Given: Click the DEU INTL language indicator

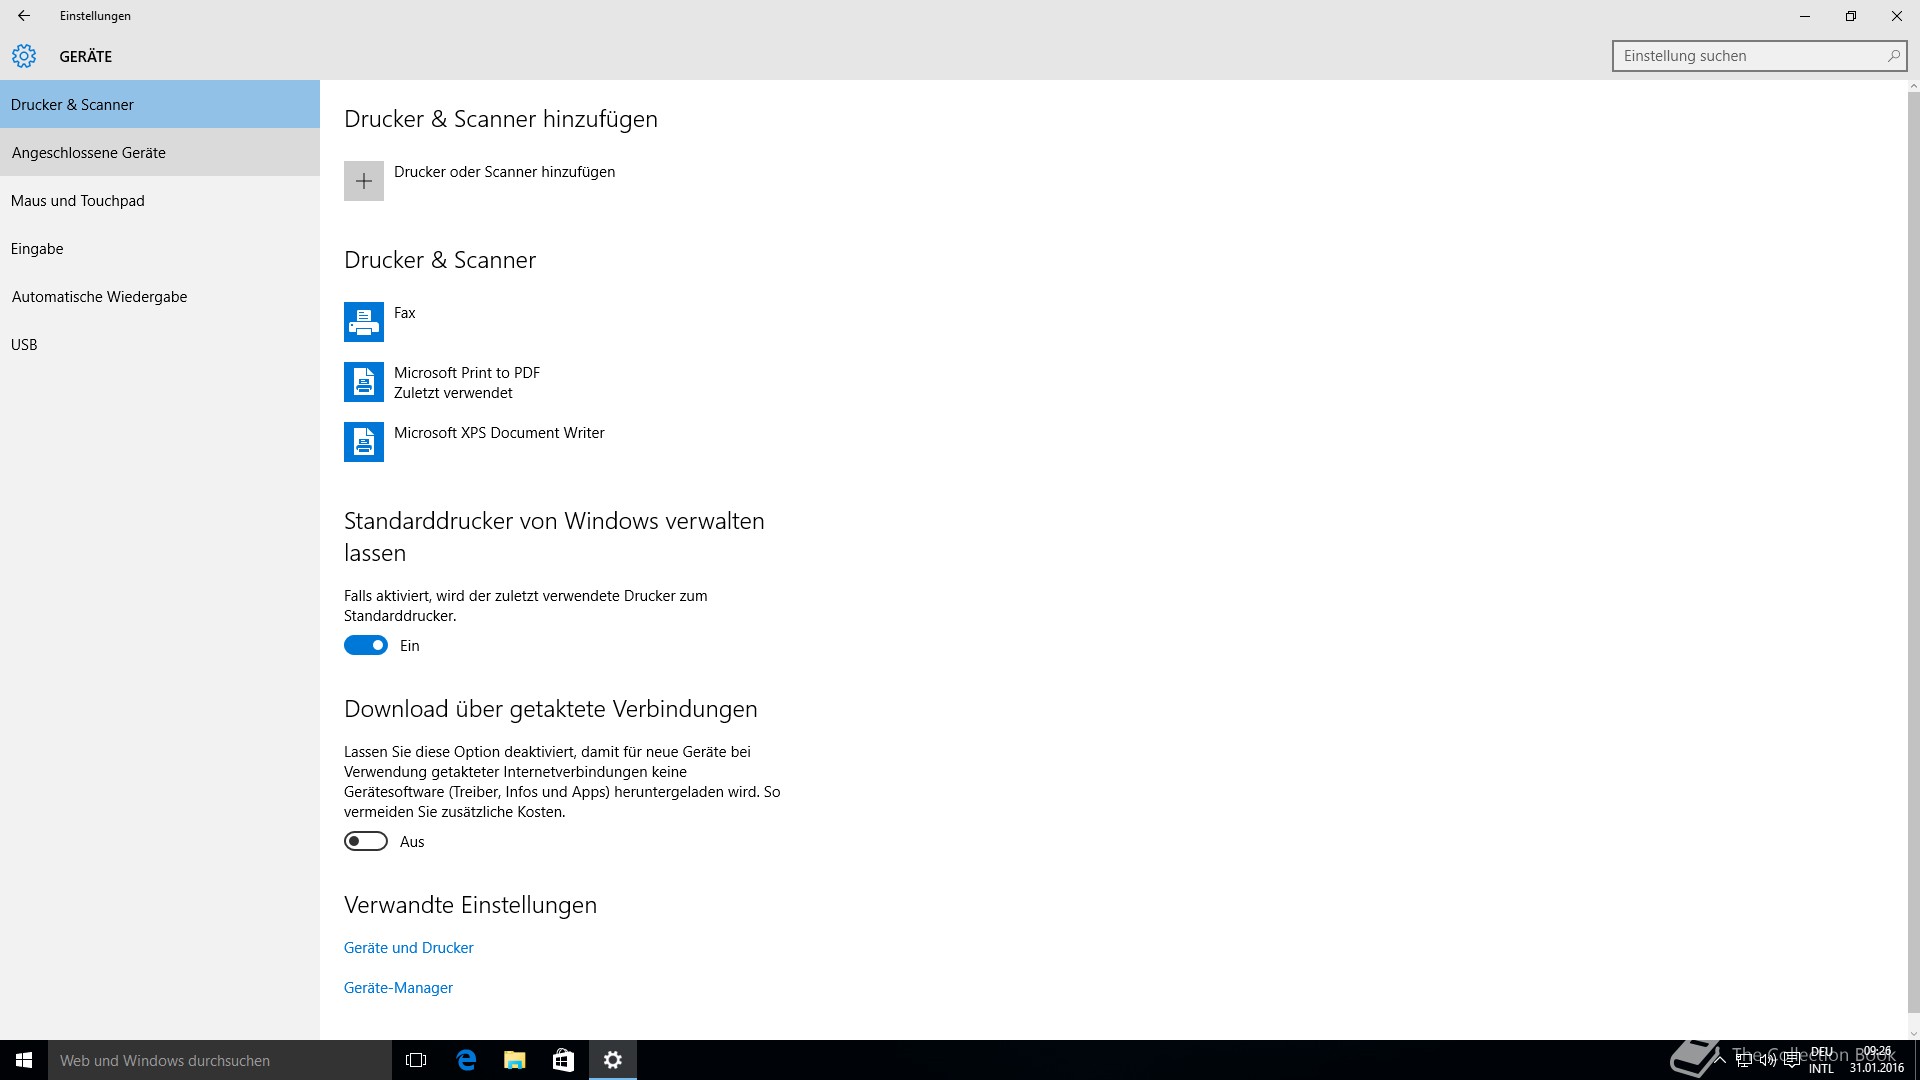Looking at the screenshot, I should (1822, 1060).
